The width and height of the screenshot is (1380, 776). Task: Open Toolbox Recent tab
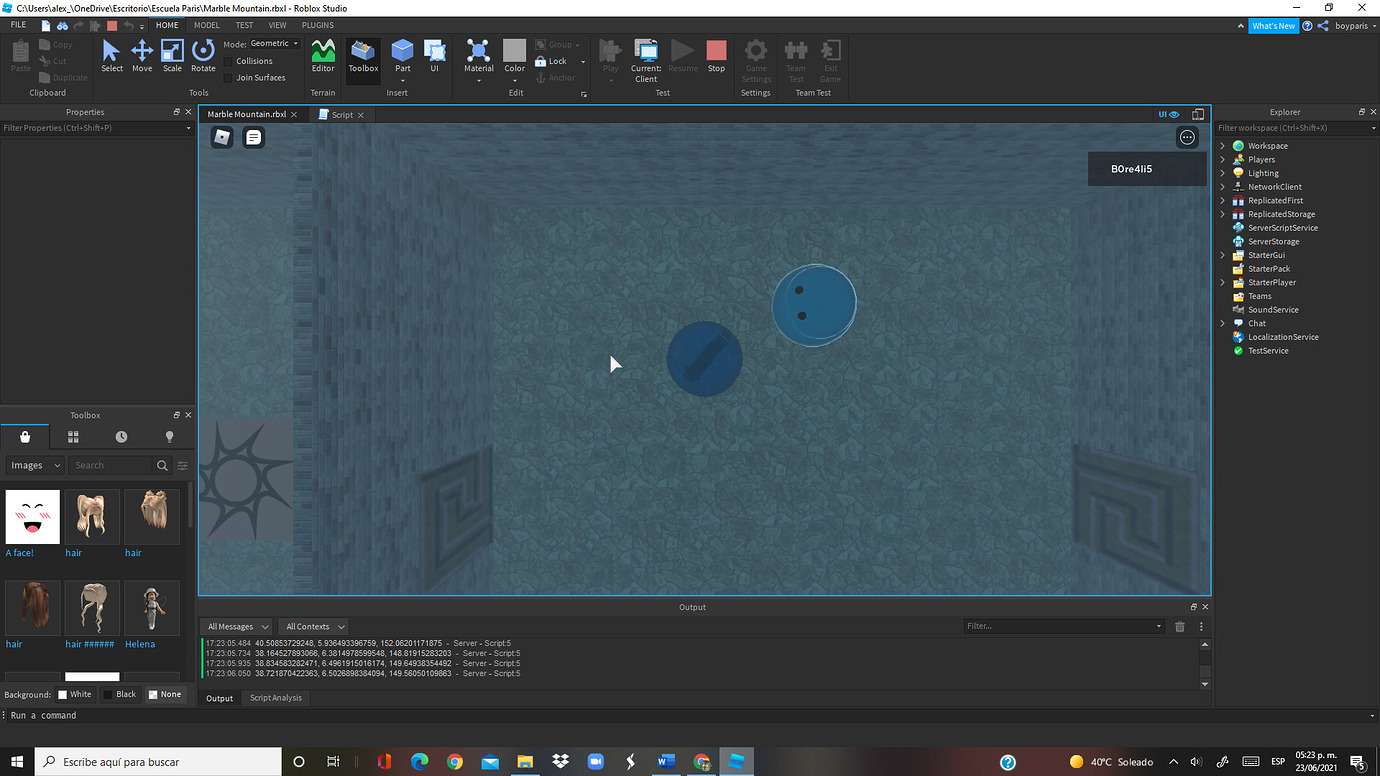[x=121, y=437]
